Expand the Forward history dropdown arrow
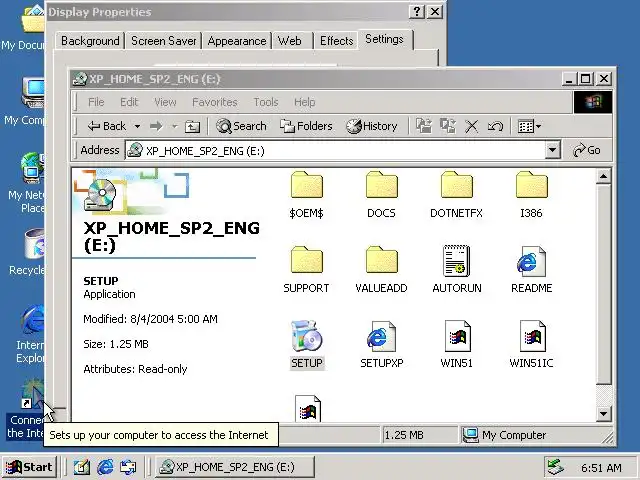640x480 pixels. [x=174, y=127]
